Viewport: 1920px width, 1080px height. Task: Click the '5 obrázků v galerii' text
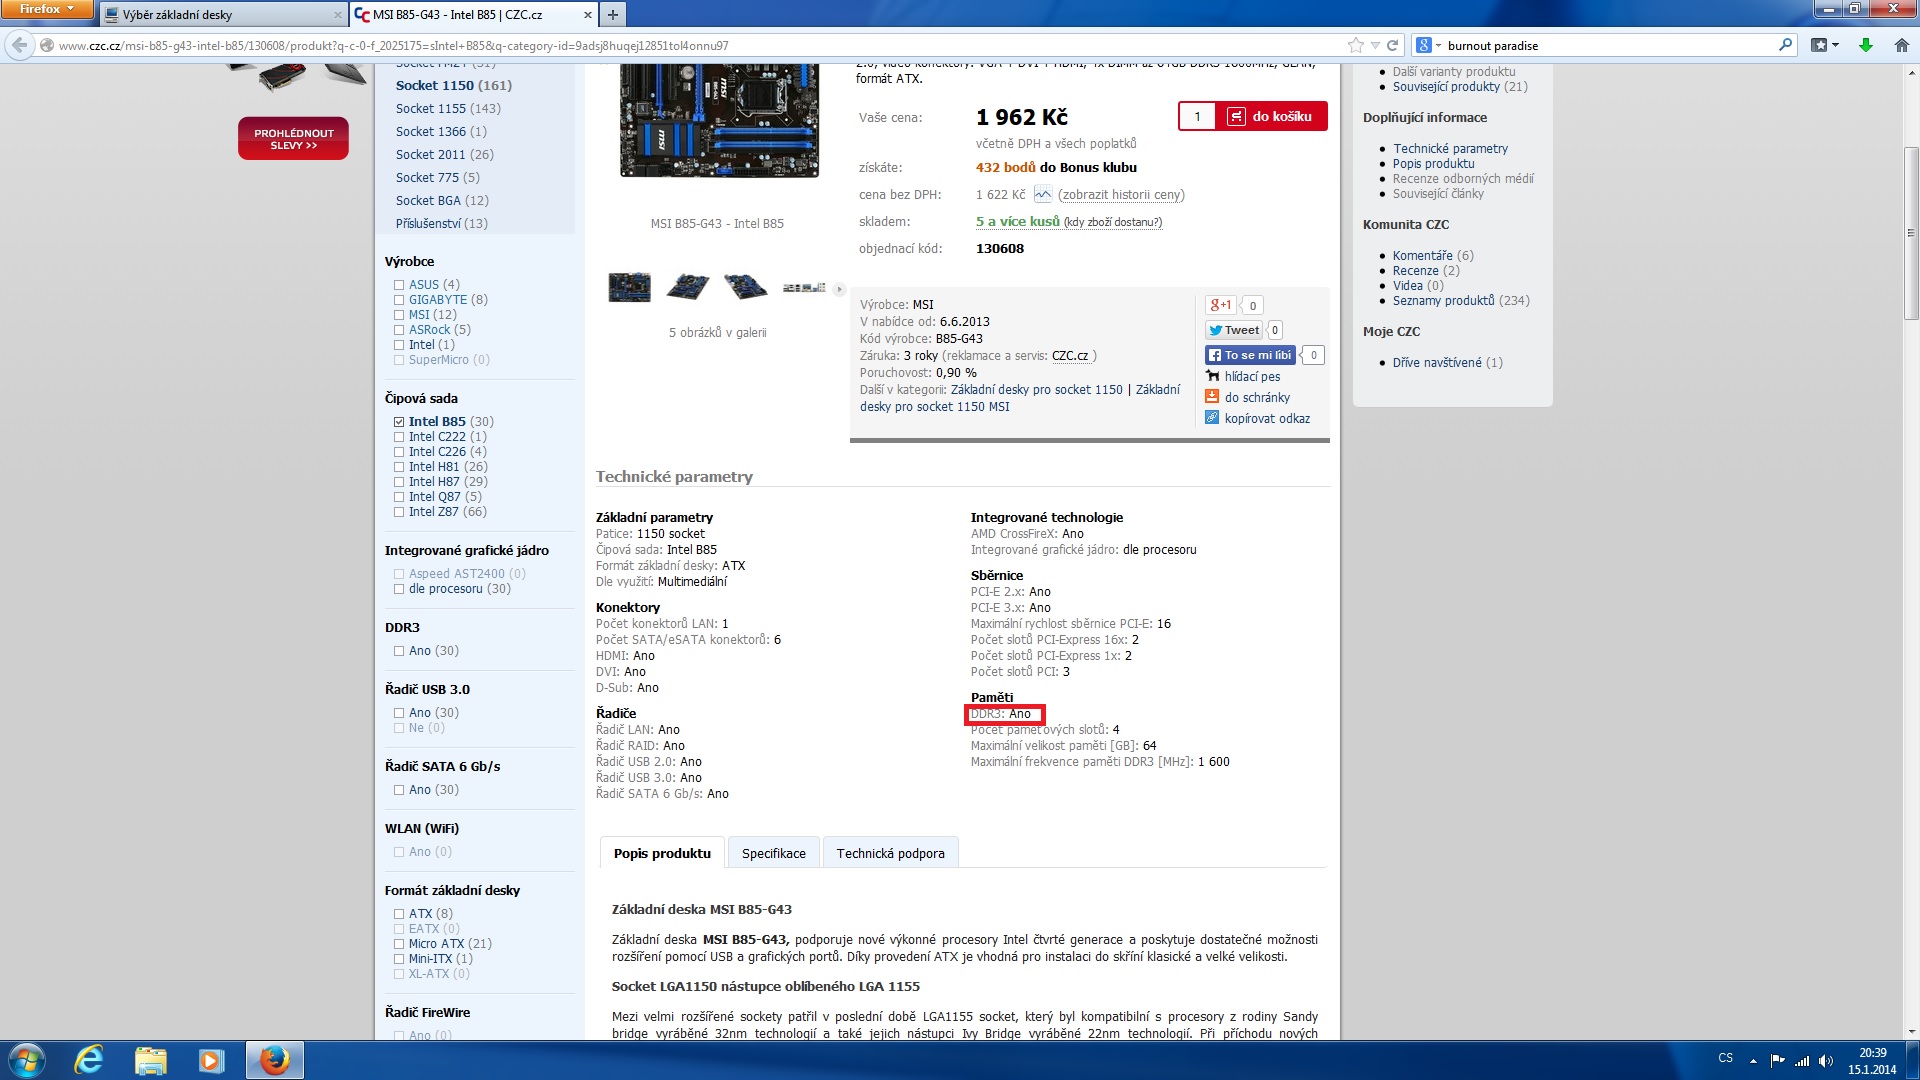point(717,333)
